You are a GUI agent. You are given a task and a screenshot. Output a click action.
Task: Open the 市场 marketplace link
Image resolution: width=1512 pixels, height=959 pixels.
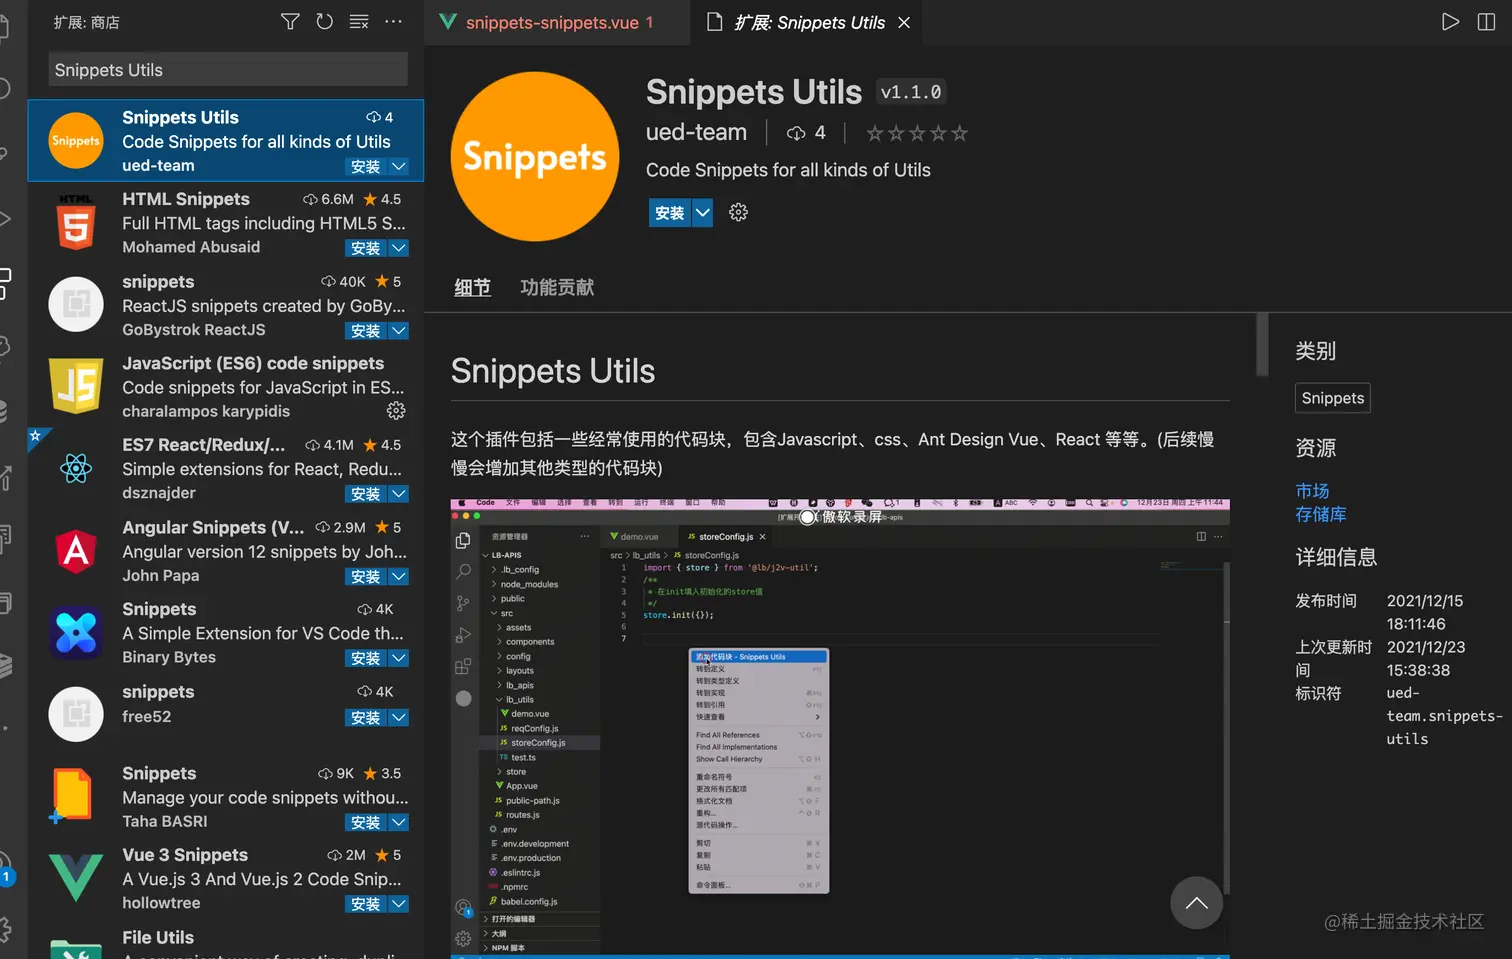click(x=1312, y=491)
